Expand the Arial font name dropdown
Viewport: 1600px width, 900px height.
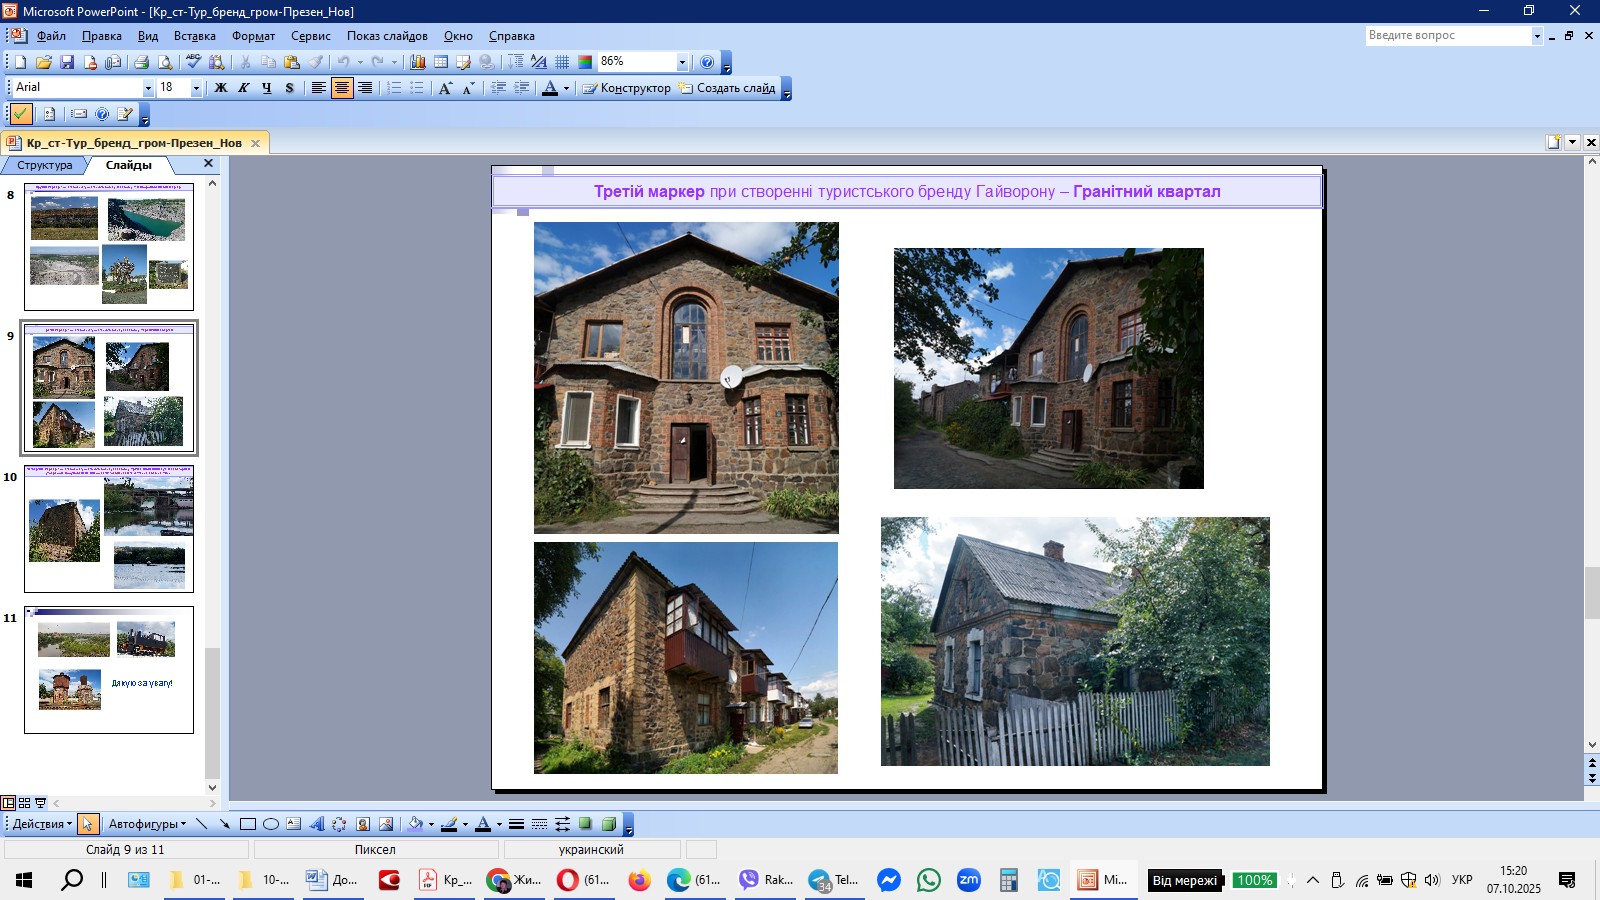pyautogui.click(x=148, y=88)
